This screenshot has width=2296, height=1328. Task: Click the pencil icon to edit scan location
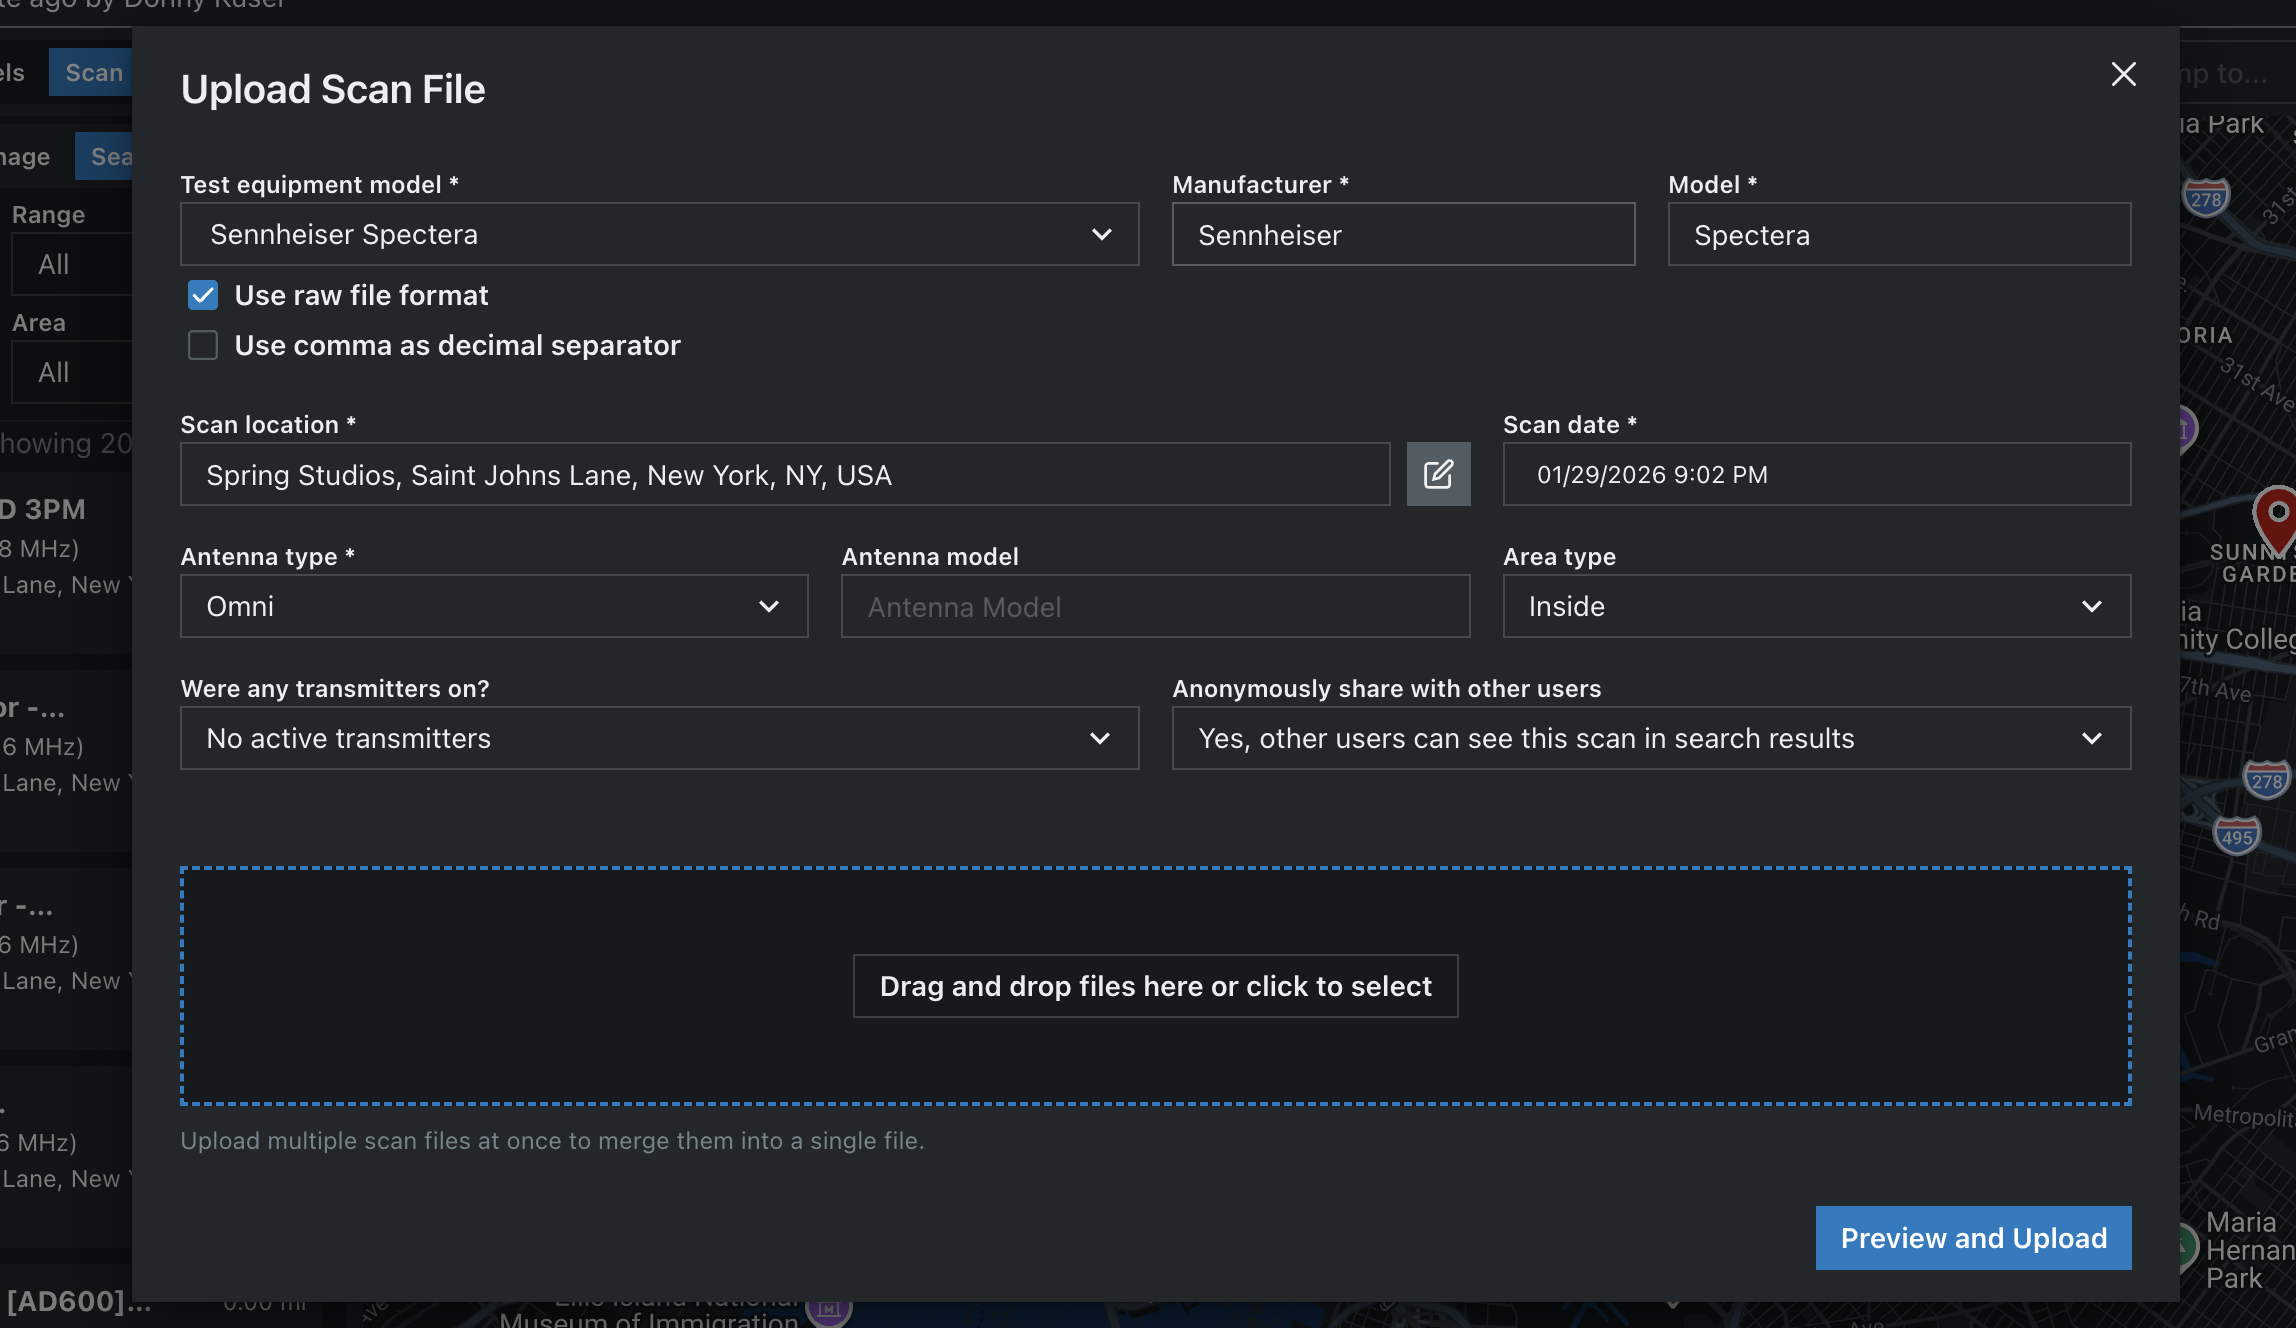1438,474
